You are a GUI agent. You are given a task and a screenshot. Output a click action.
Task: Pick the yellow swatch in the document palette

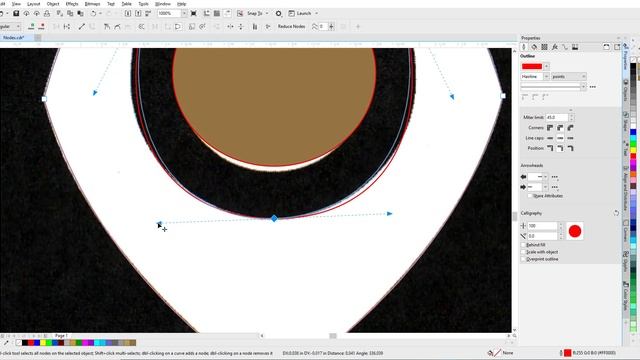(43, 343)
